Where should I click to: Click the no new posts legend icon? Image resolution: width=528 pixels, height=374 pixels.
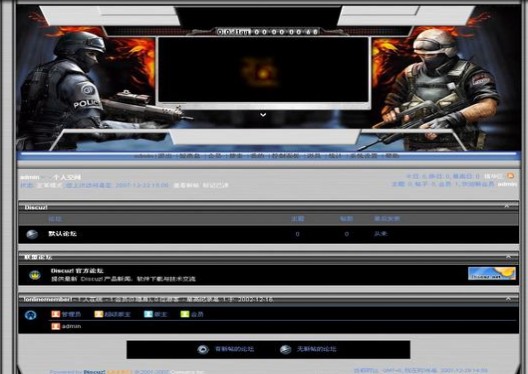[286, 349]
